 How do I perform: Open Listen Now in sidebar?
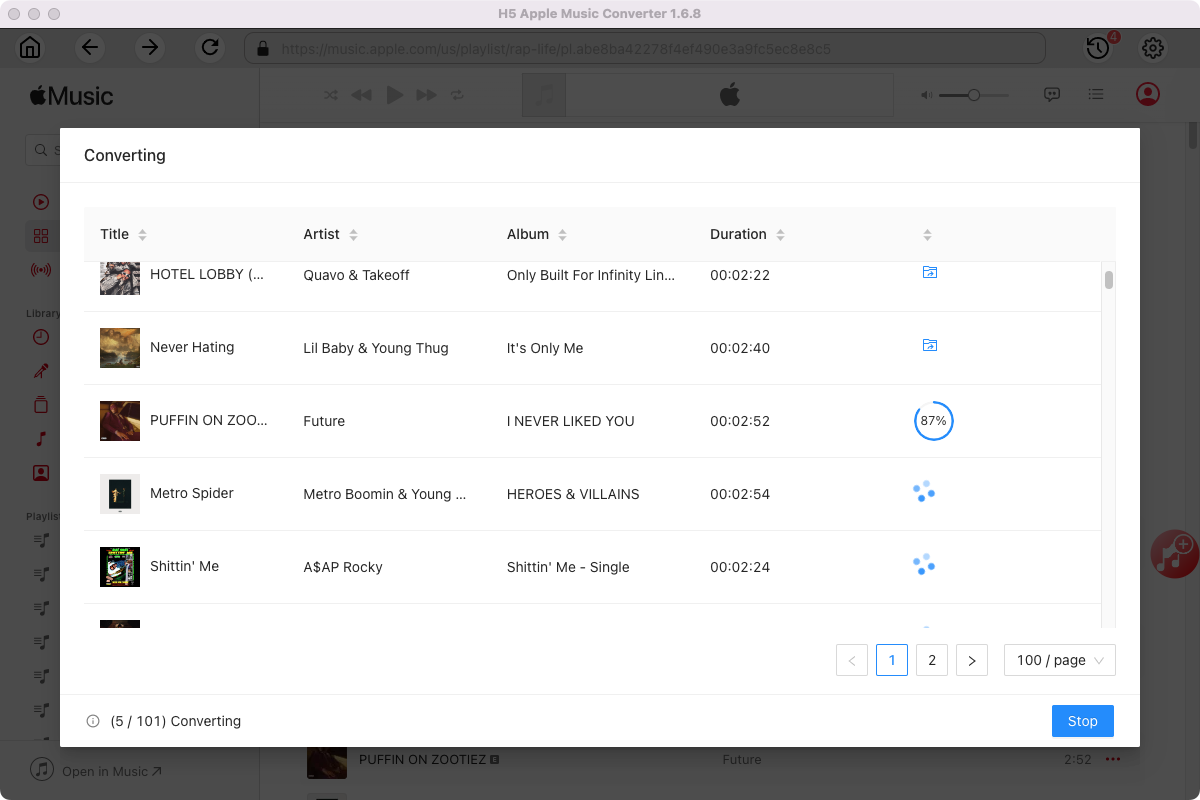point(41,202)
